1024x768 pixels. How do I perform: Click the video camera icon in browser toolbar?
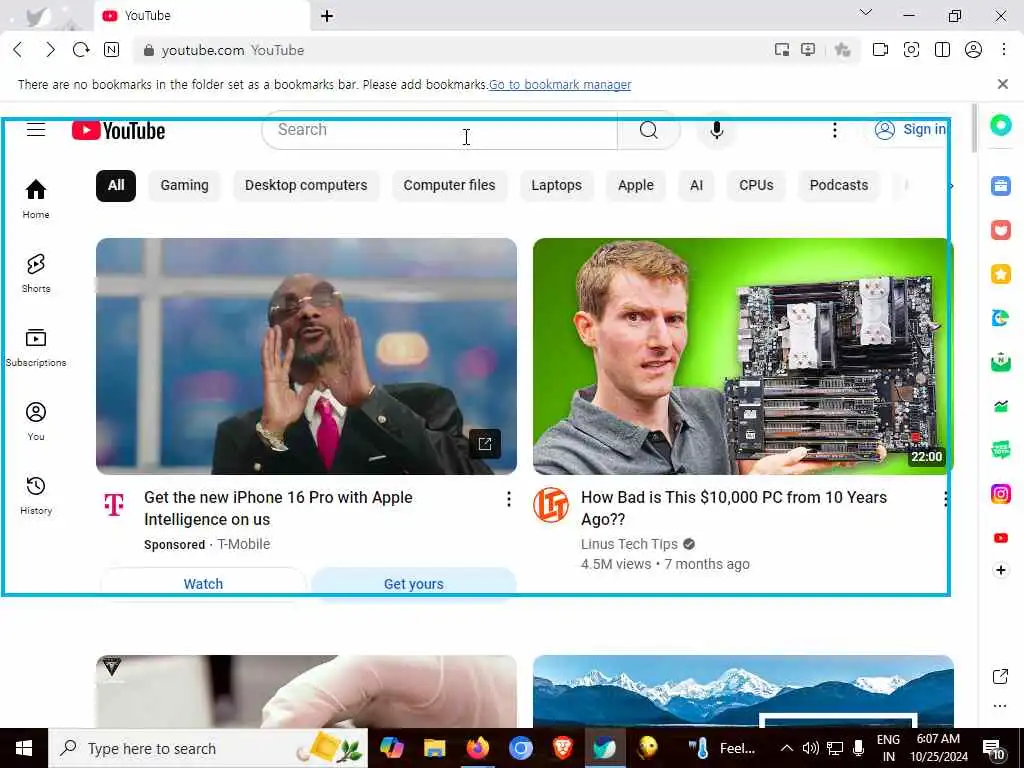point(880,50)
